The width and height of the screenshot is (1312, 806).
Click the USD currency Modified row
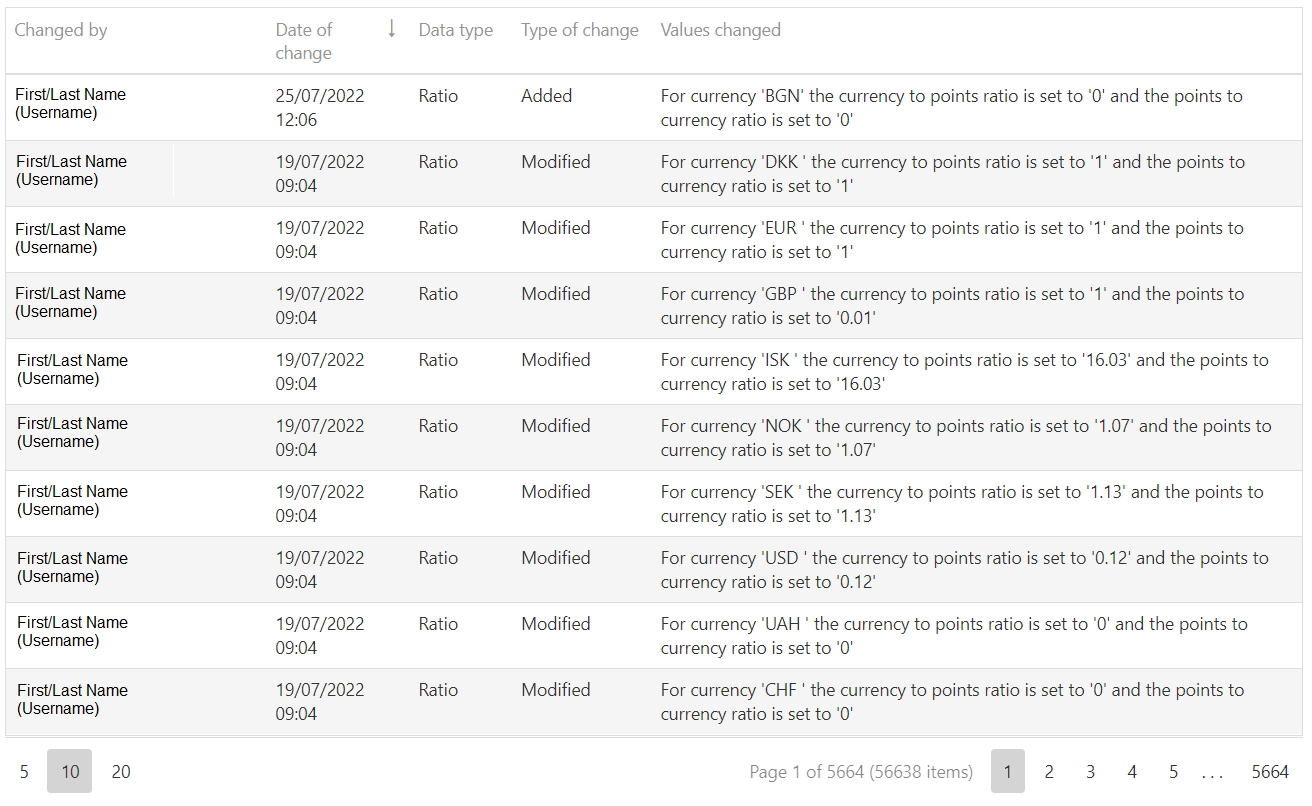tap(654, 570)
